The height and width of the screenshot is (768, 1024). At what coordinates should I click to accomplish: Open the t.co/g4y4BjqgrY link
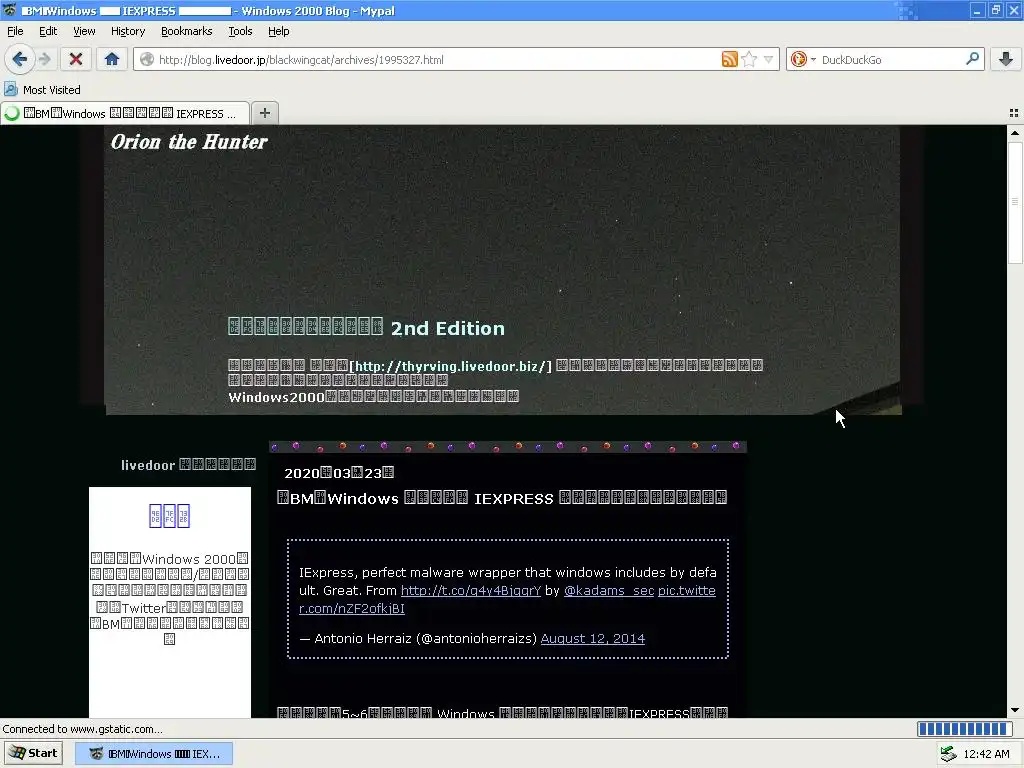click(x=471, y=590)
